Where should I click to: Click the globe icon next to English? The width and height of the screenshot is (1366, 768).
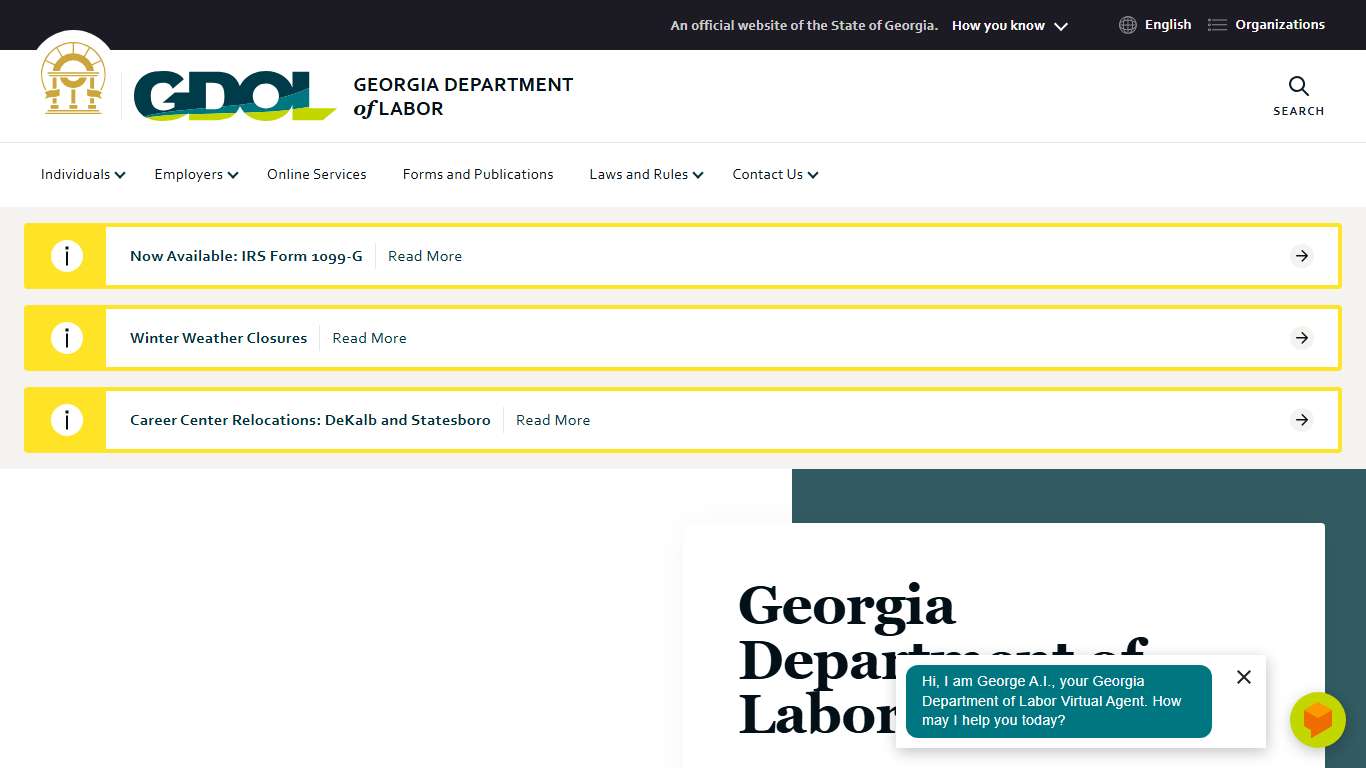[1127, 24]
